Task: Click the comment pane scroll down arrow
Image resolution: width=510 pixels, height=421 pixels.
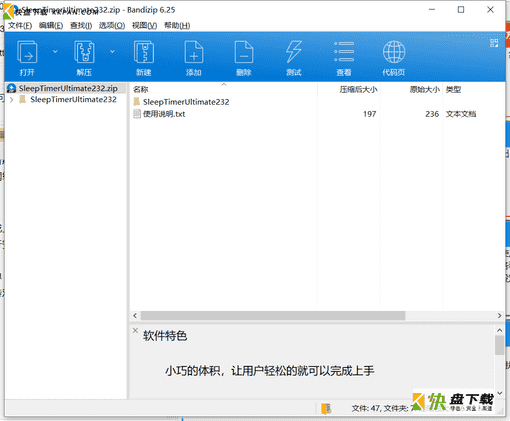Action: tap(499, 393)
